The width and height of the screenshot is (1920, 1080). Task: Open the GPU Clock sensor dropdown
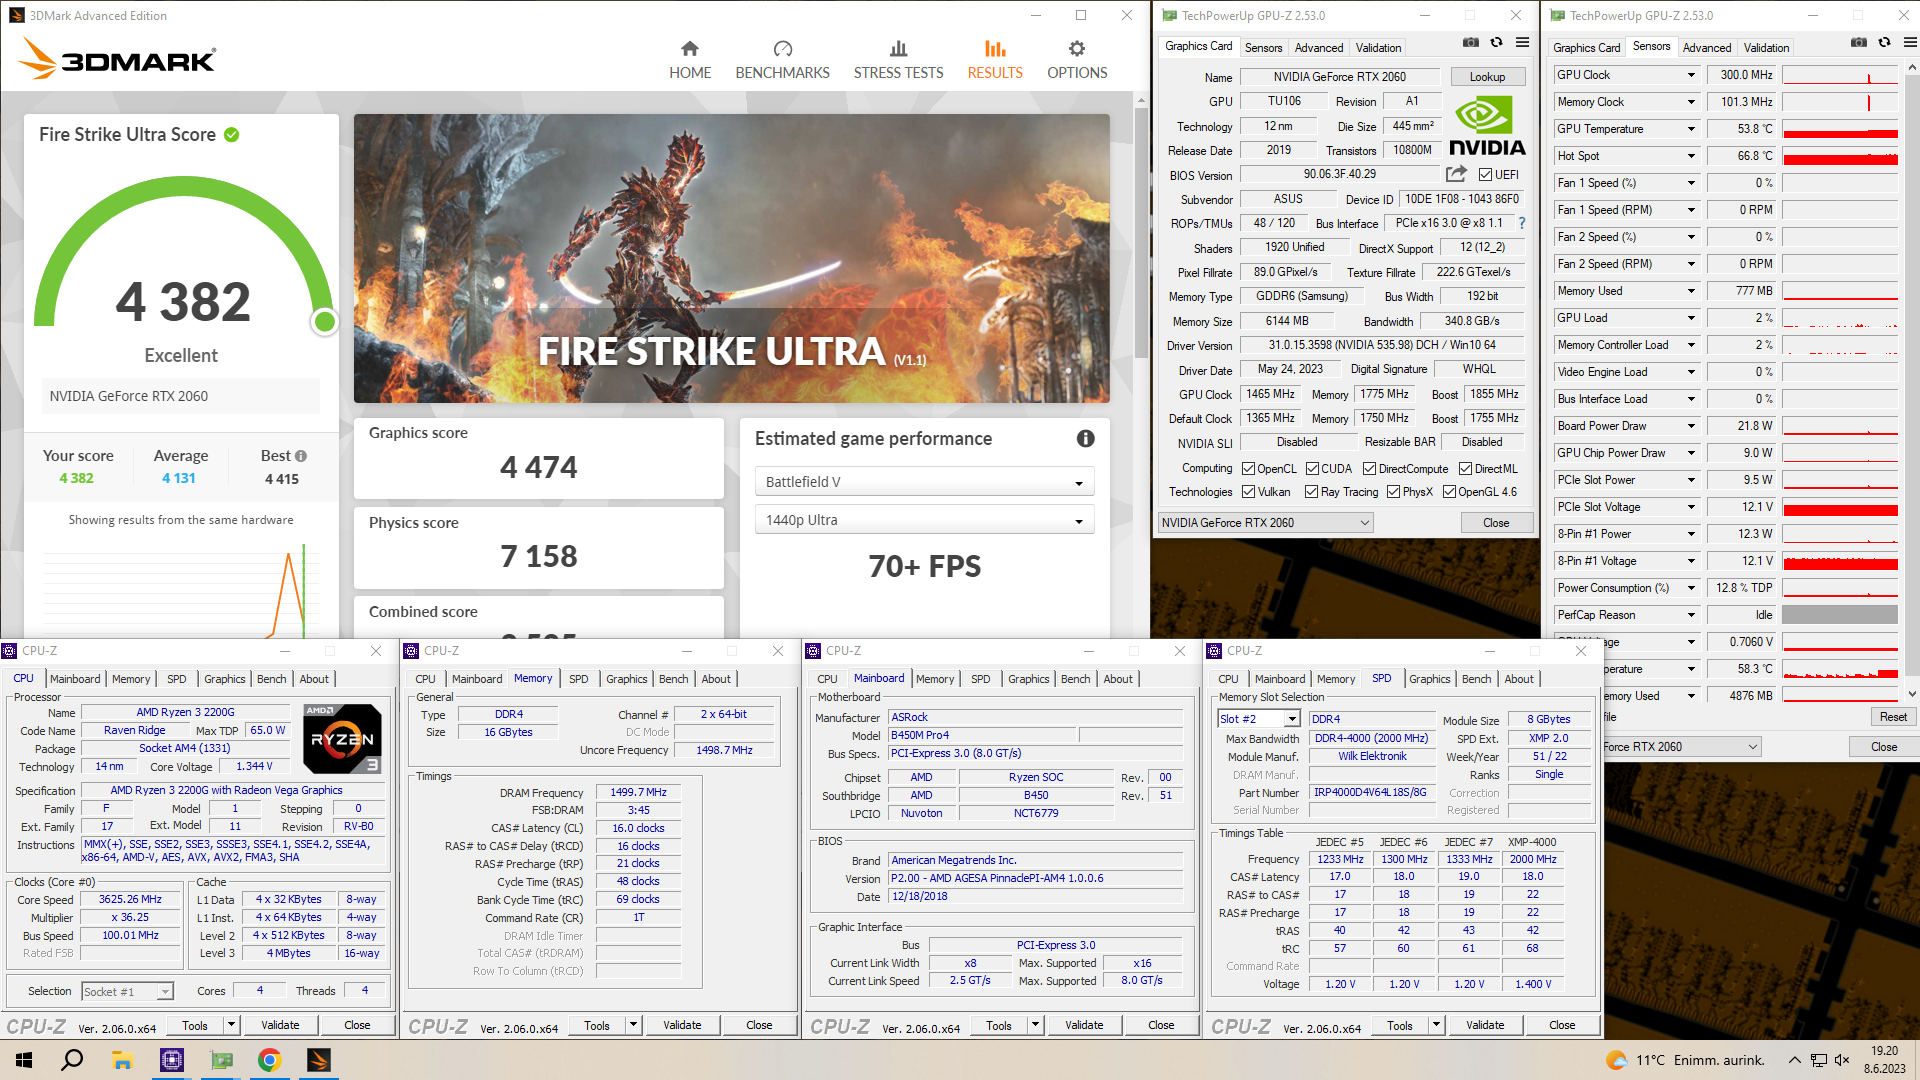click(x=1691, y=75)
